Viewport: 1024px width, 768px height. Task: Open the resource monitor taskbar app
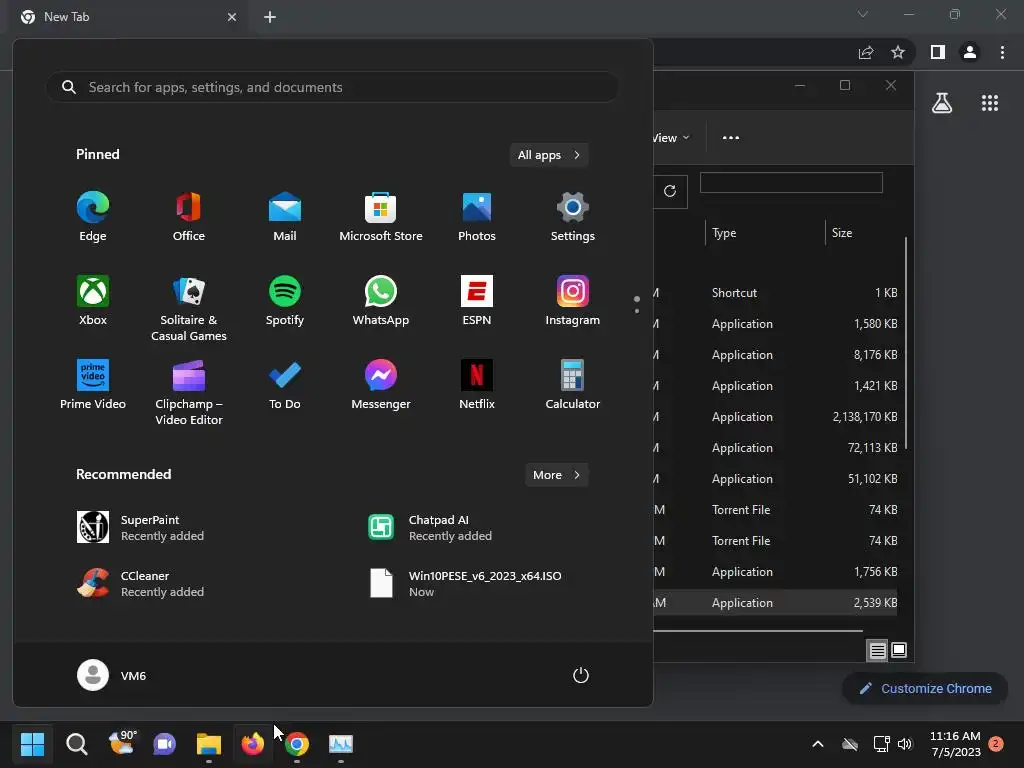(341, 744)
